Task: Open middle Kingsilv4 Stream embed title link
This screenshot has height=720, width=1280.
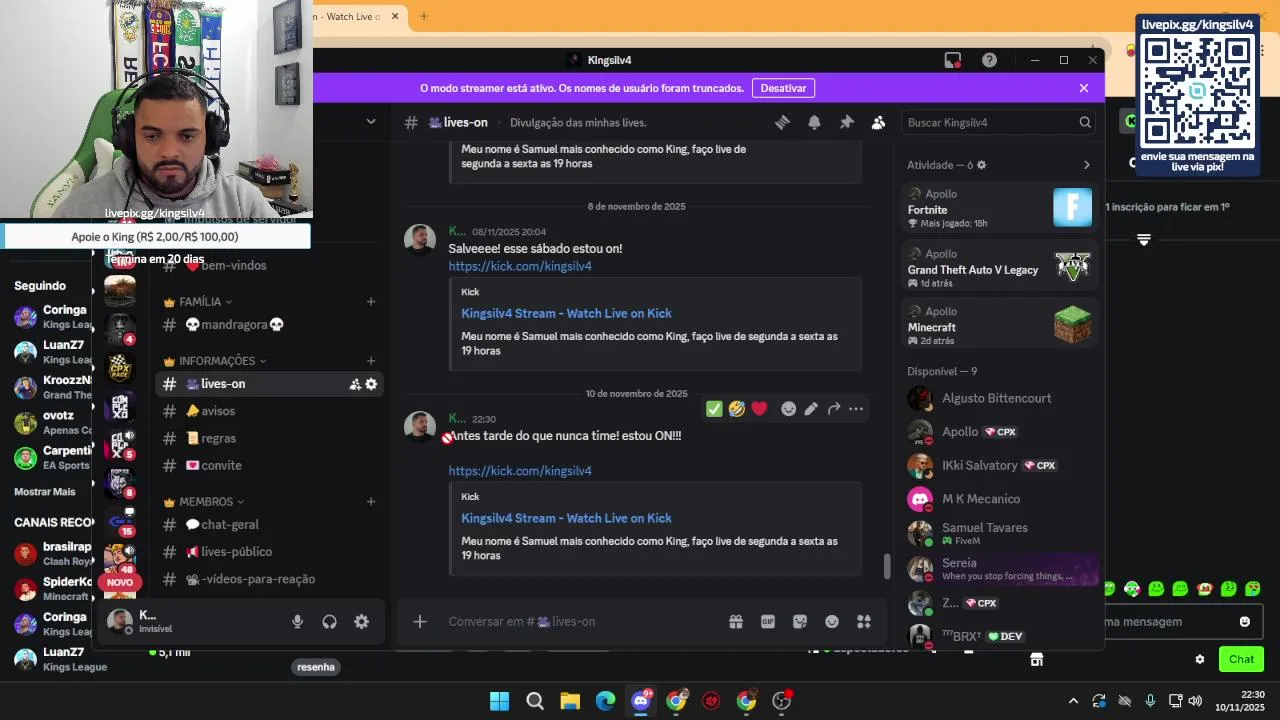Action: [566, 313]
